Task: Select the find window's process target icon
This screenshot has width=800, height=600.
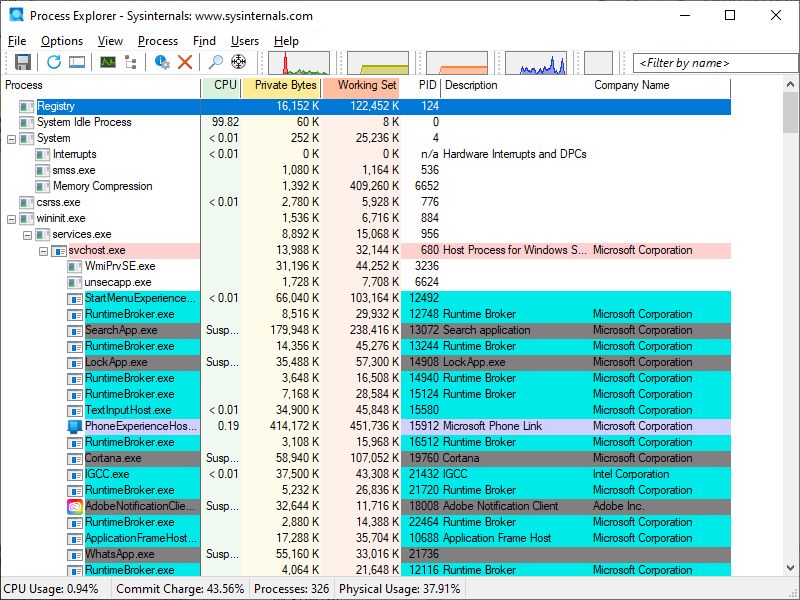Action: coord(238,62)
